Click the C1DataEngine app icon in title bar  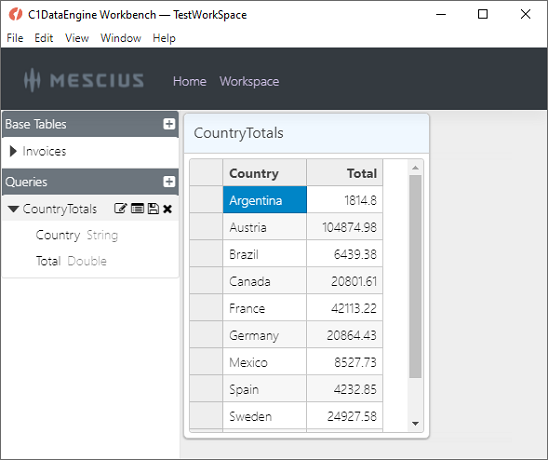pos(15,14)
